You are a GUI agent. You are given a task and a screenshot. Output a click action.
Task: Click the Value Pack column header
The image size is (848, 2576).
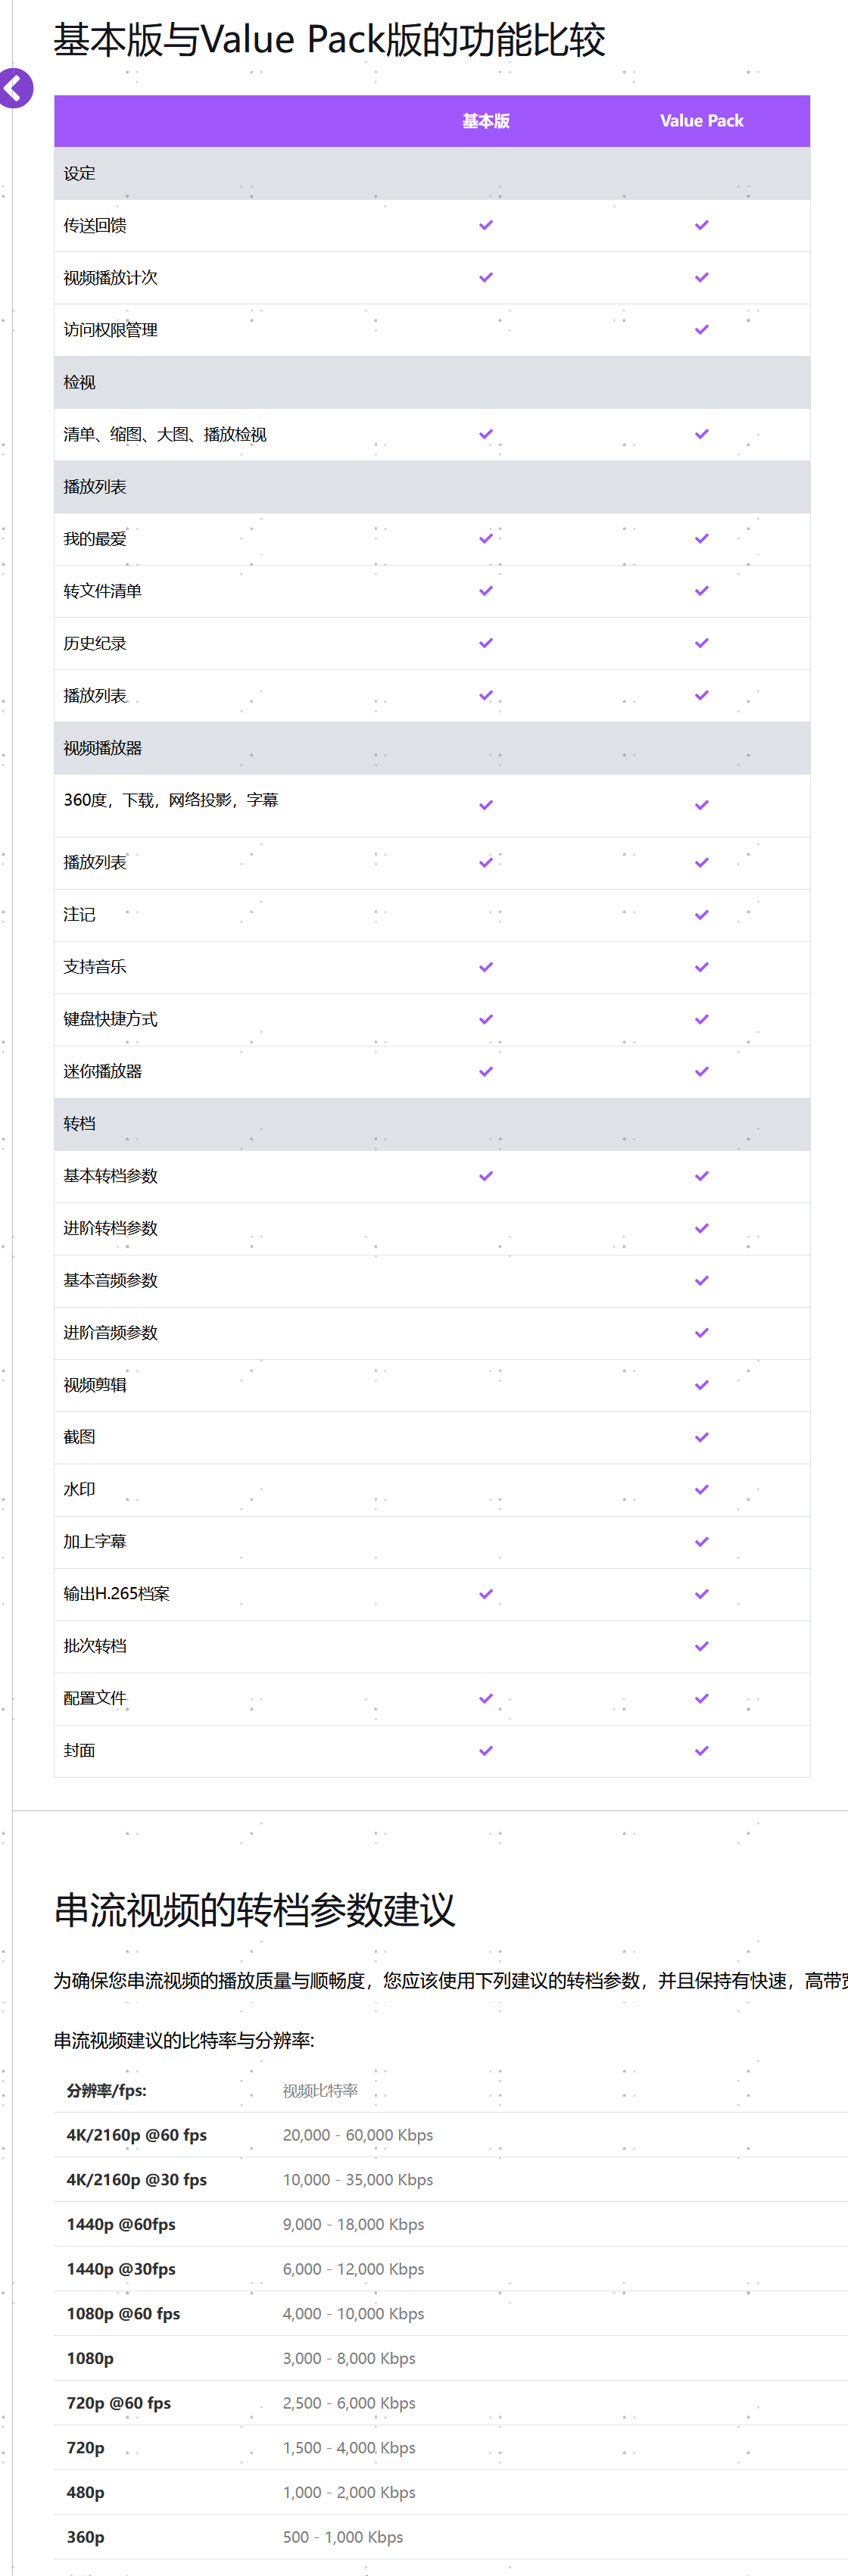[701, 121]
